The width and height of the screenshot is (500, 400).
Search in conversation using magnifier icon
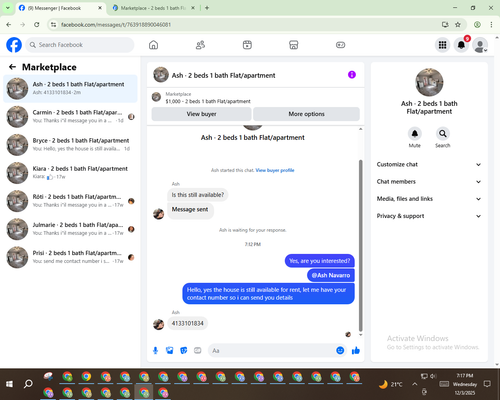coord(443,134)
